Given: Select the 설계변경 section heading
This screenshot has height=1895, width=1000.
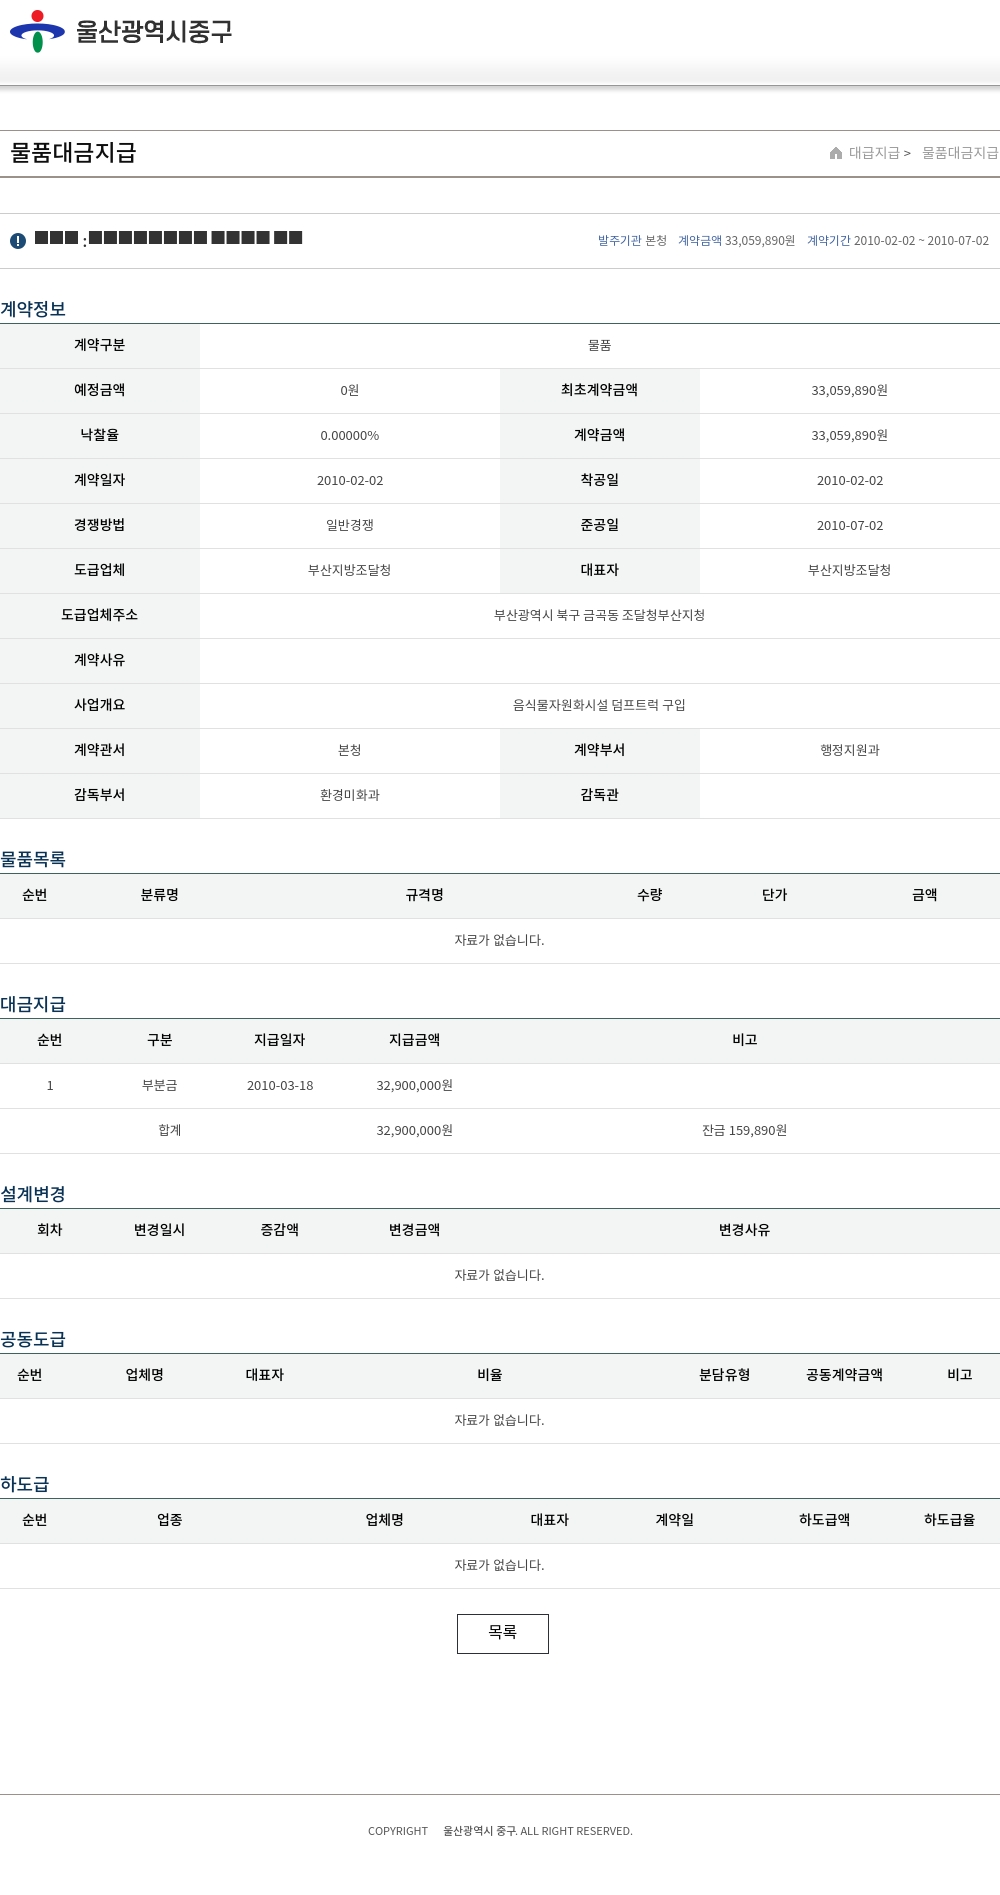Looking at the screenshot, I should pos(33,1194).
